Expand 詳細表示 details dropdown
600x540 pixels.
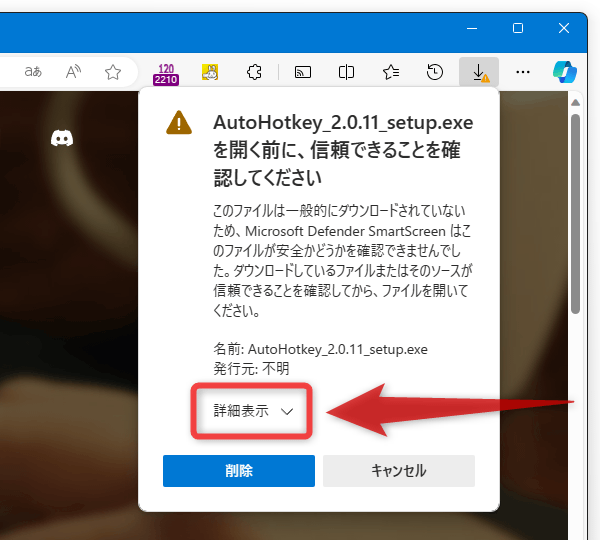(x=252, y=411)
